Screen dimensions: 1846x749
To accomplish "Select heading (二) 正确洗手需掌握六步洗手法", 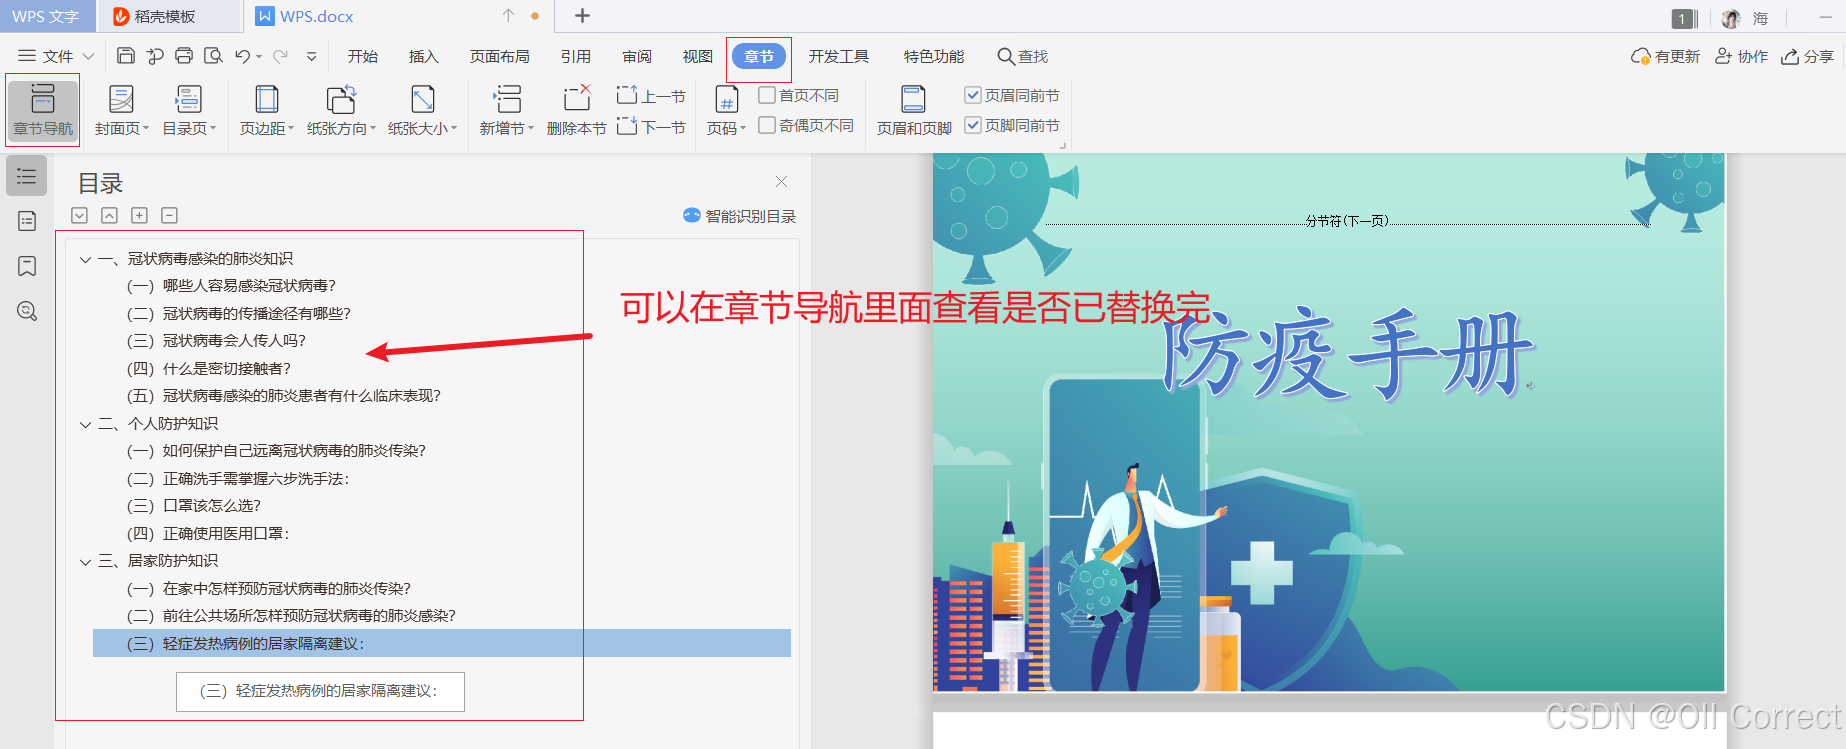I will [238, 479].
